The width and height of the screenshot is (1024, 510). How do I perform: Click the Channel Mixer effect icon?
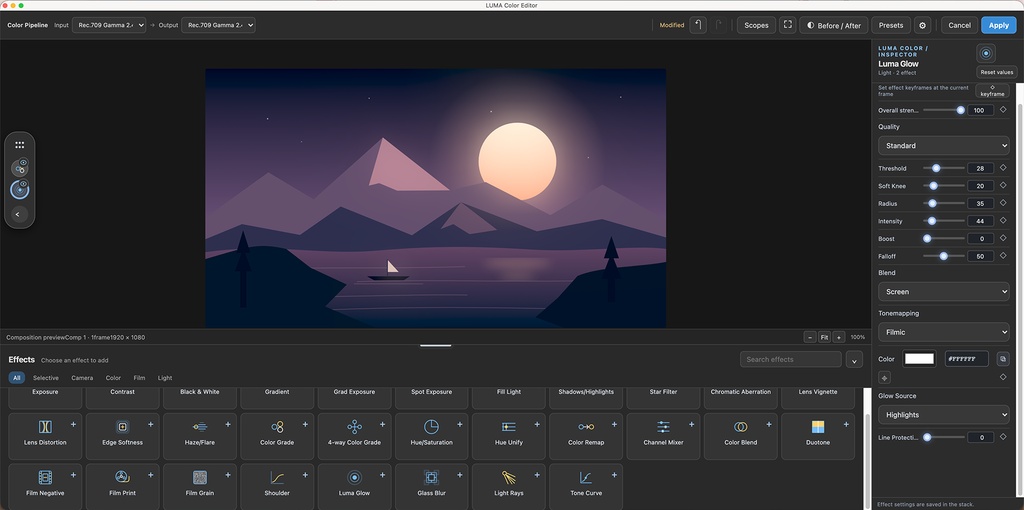(x=664, y=427)
